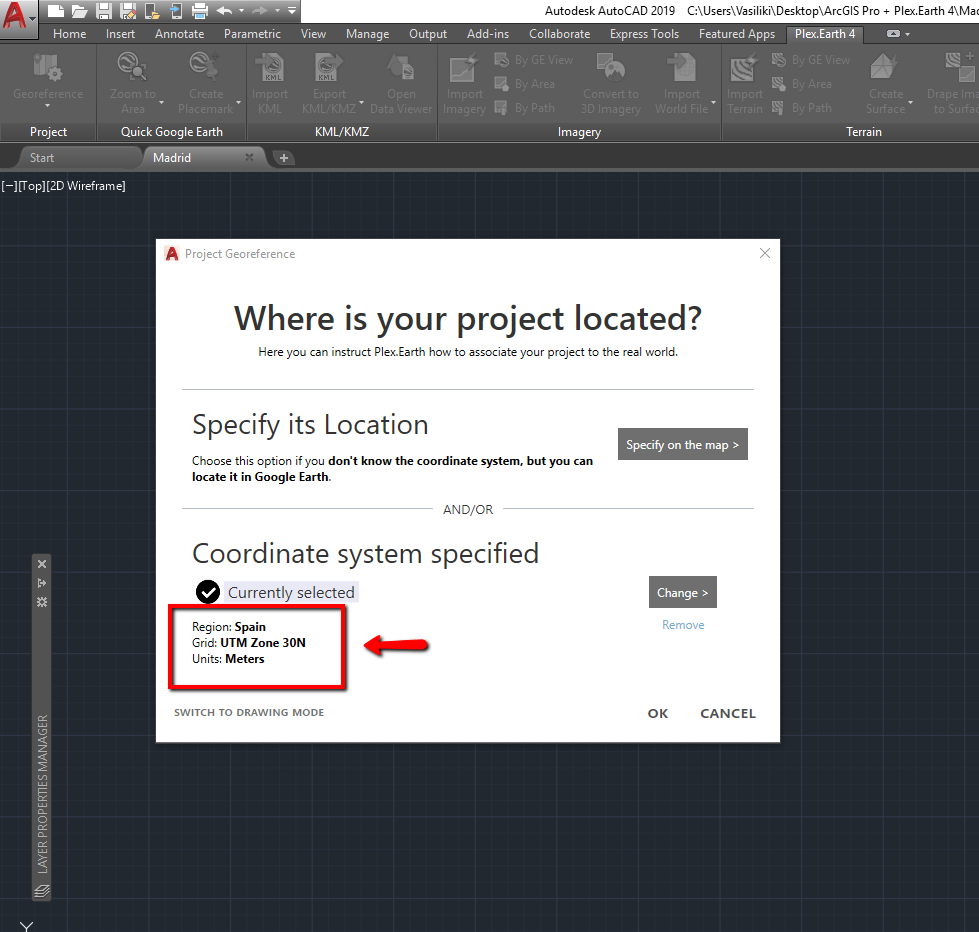The height and width of the screenshot is (932, 979).
Task: Expand the Georeference dropdown arrow
Action: (x=47, y=106)
